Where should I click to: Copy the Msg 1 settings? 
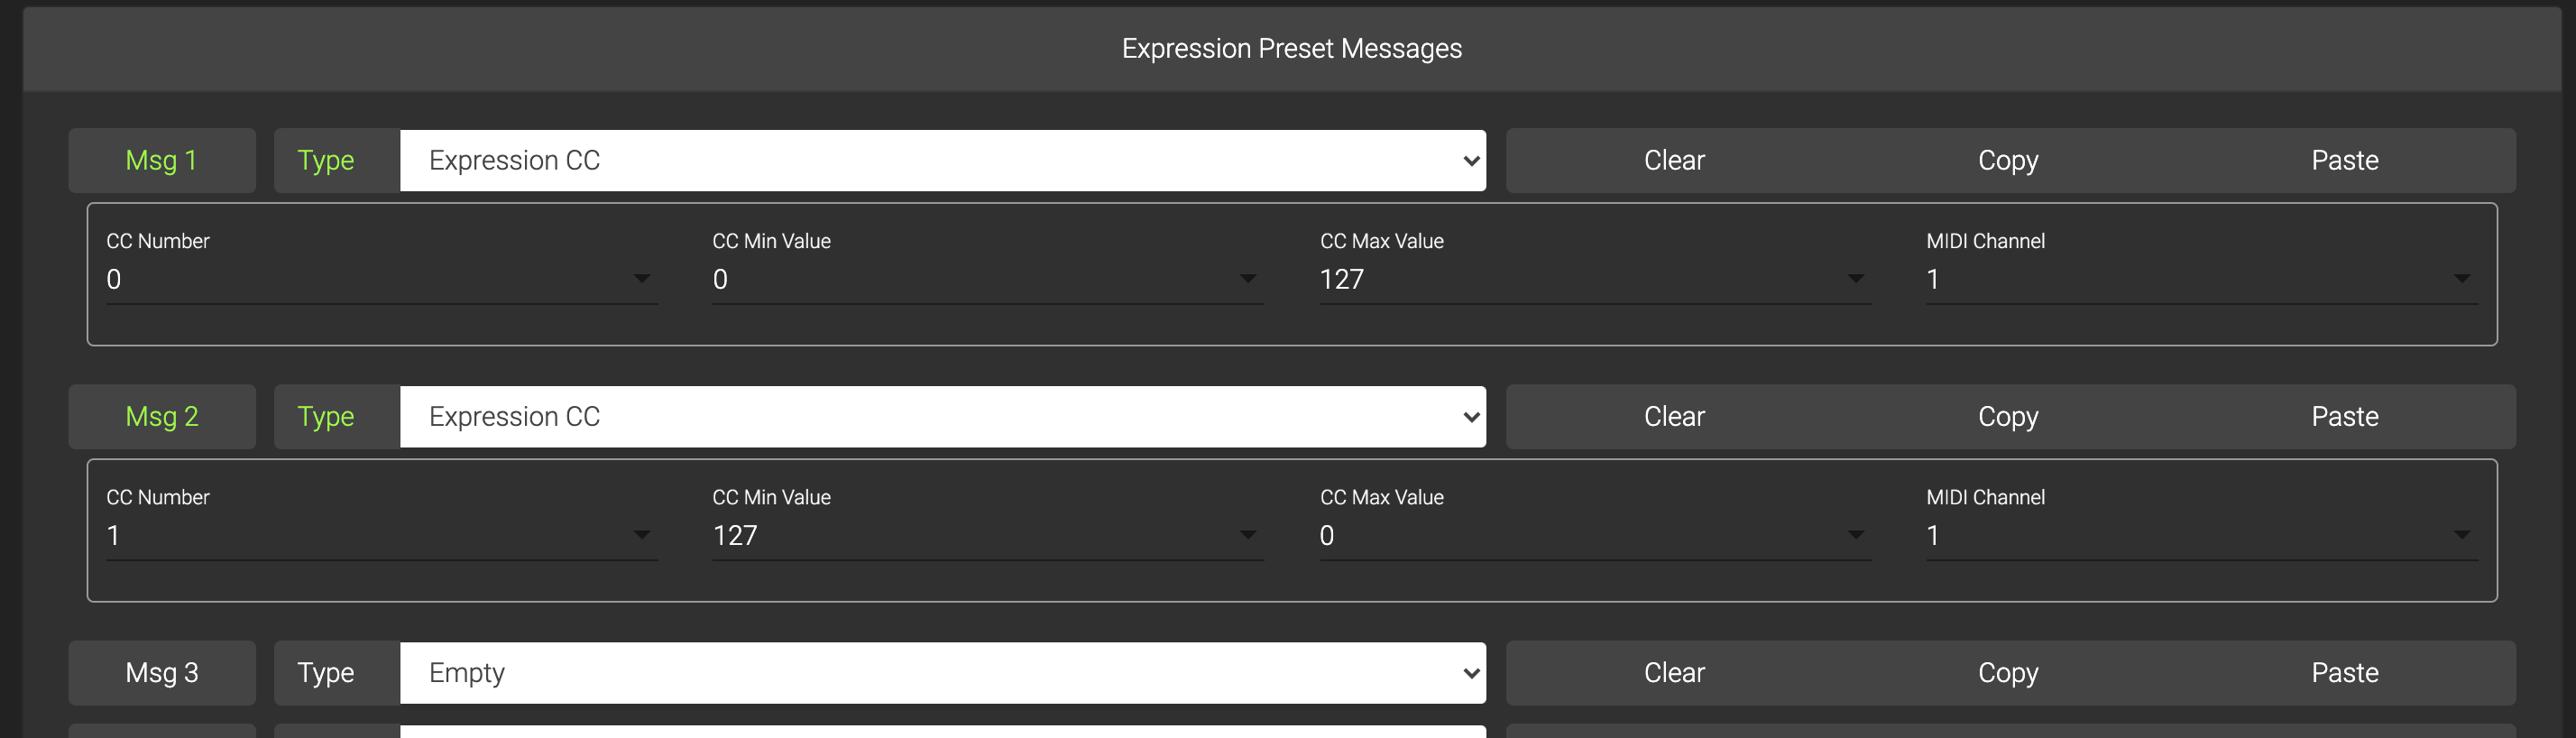coord(2008,160)
